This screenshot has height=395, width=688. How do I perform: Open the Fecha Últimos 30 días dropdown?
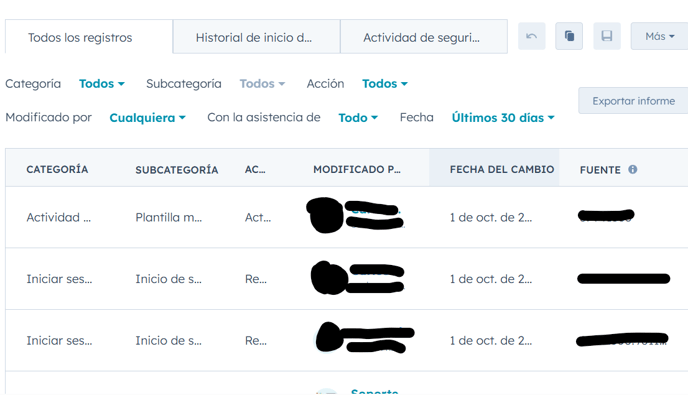click(x=503, y=118)
